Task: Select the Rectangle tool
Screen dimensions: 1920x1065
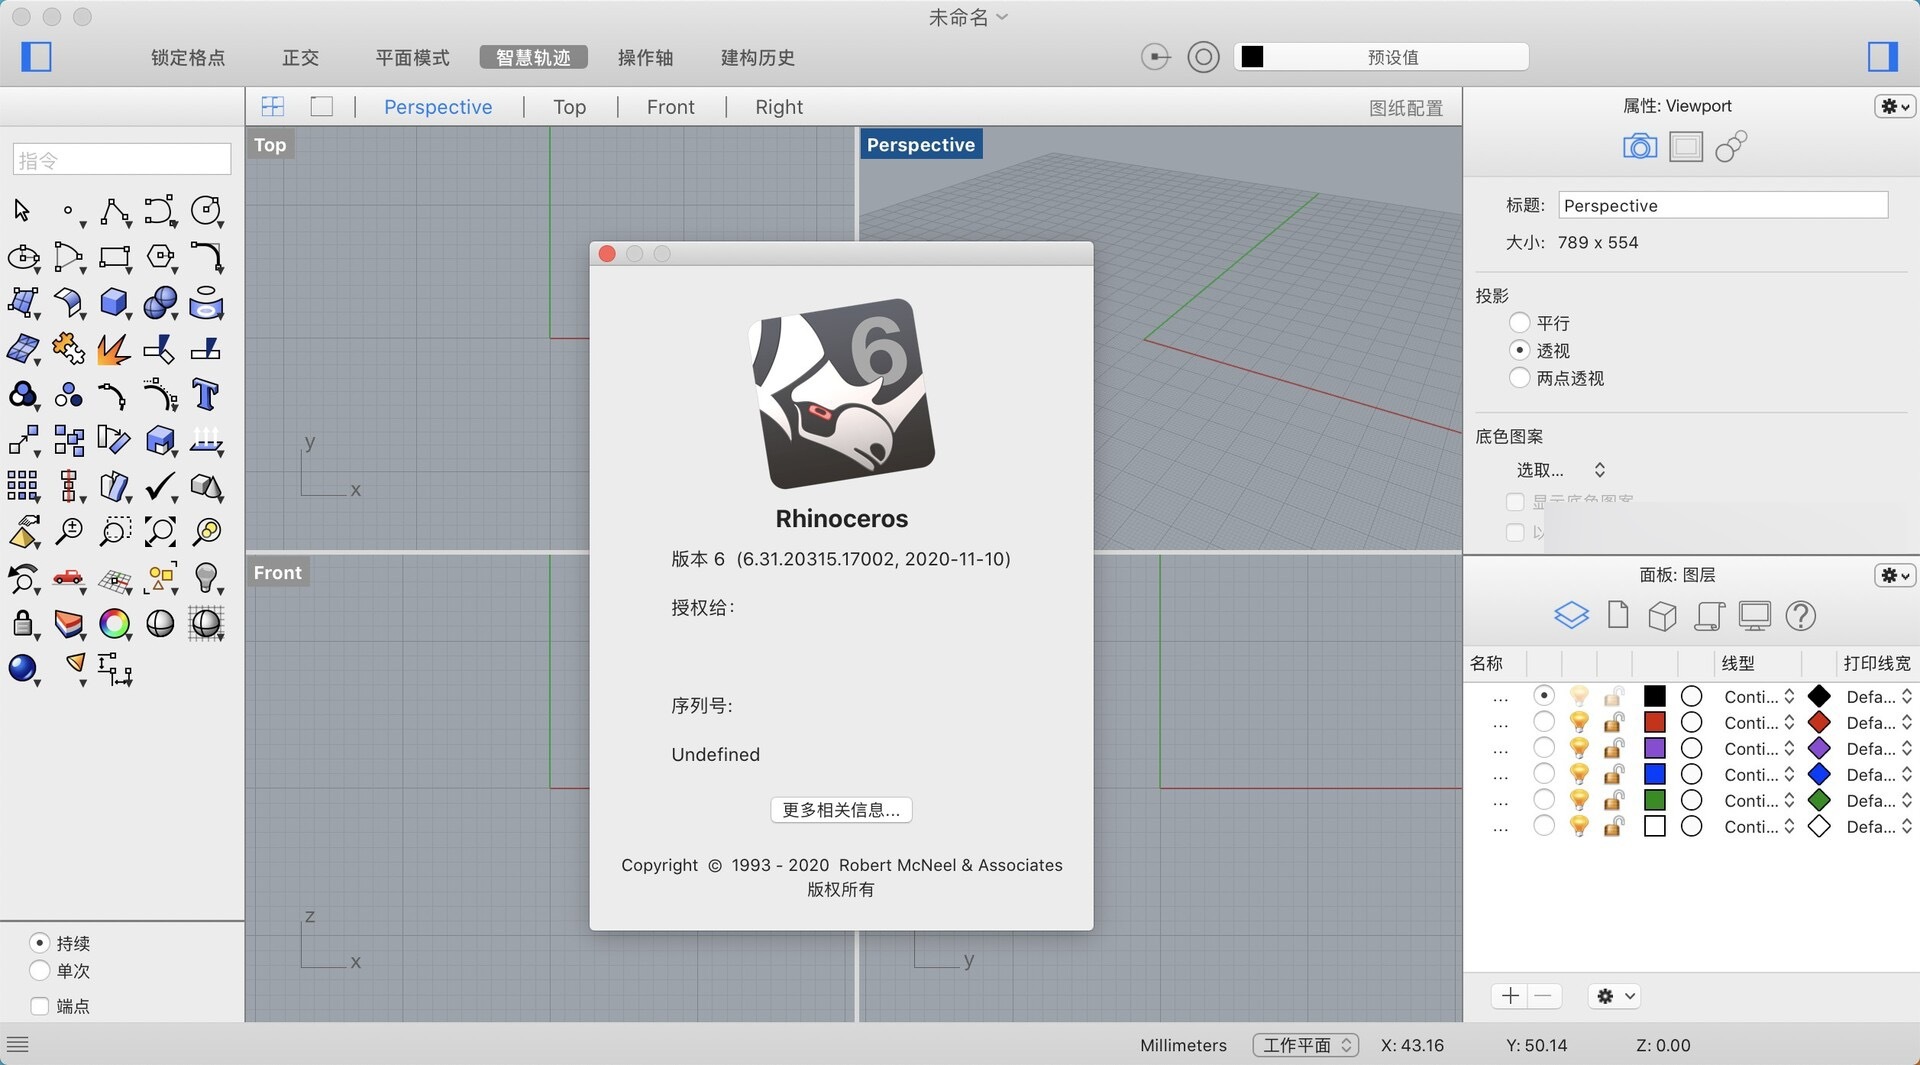Action: pyautogui.click(x=114, y=257)
